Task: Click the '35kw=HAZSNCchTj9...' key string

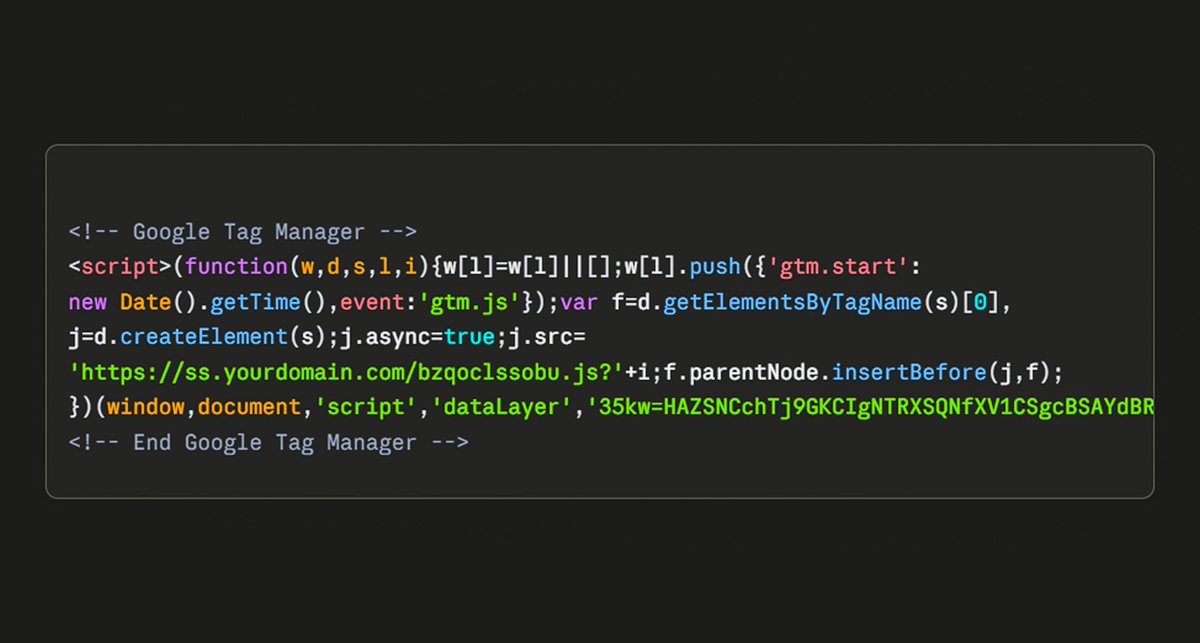Action: (x=870, y=407)
